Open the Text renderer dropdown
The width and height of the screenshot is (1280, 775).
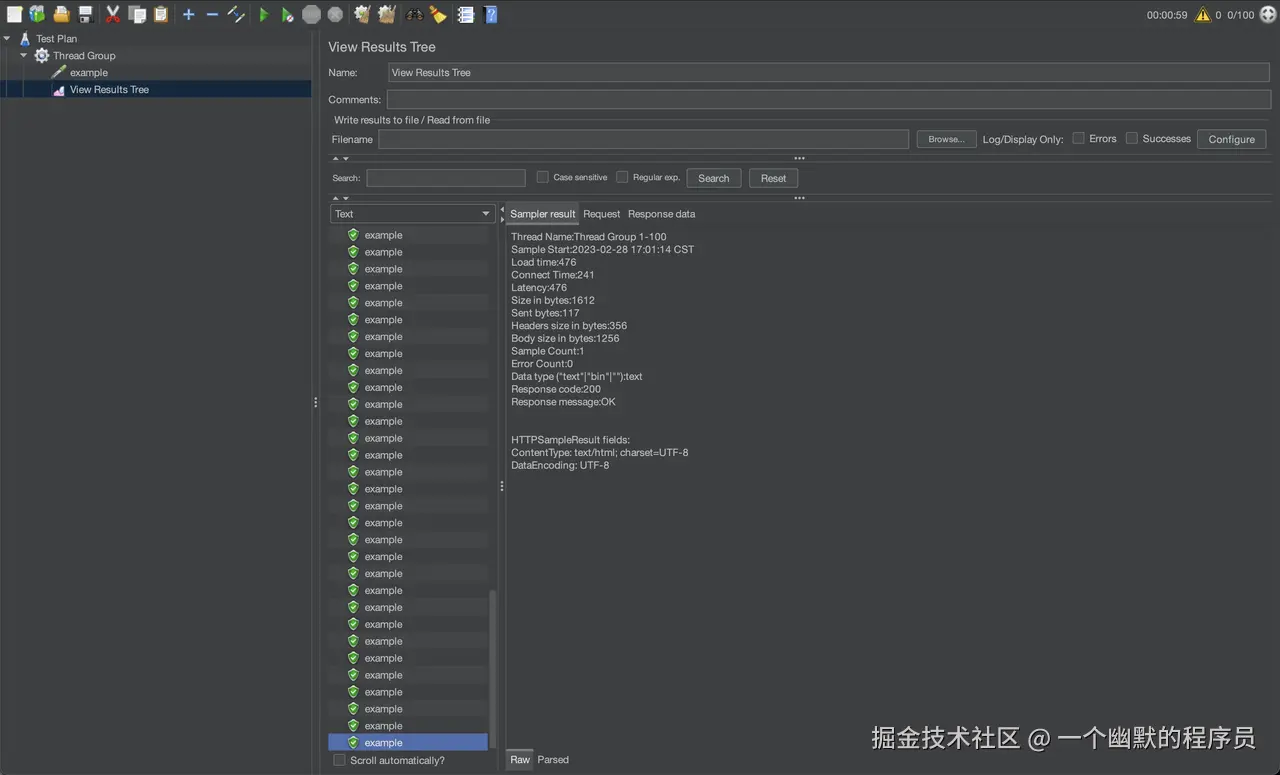(412, 214)
